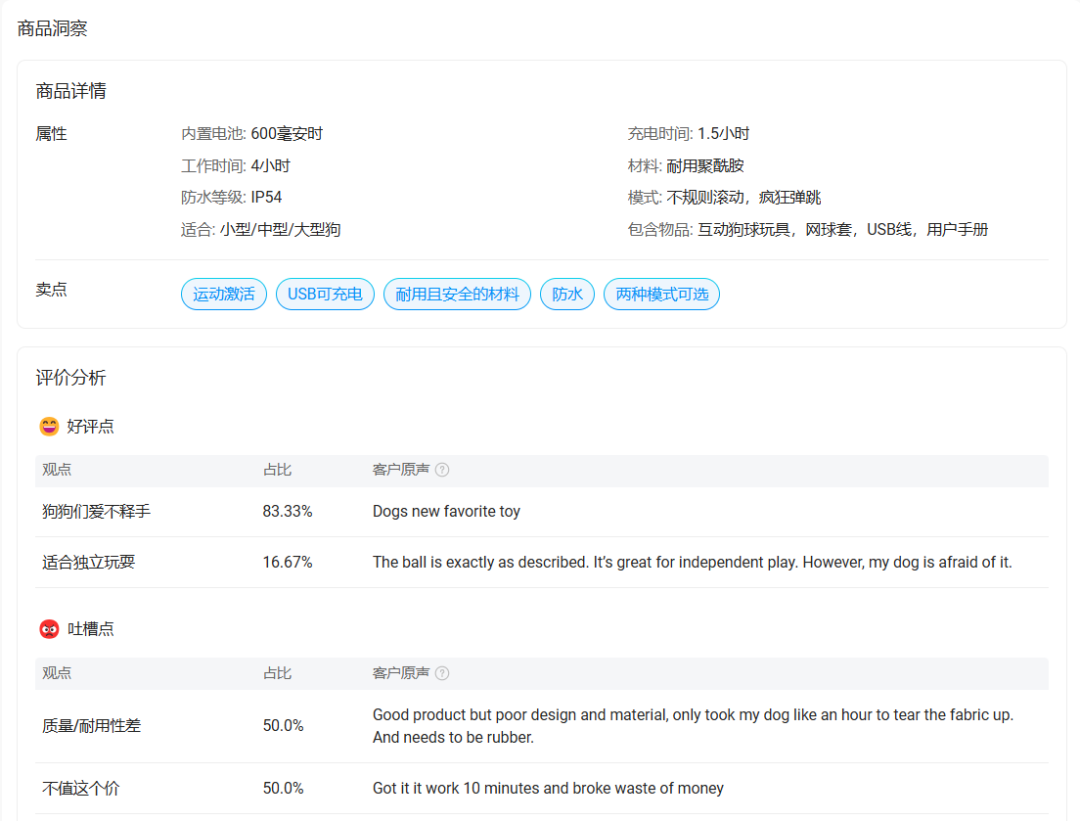
Task: Click the smiley emoji next to 好评点
Action: [49, 427]
